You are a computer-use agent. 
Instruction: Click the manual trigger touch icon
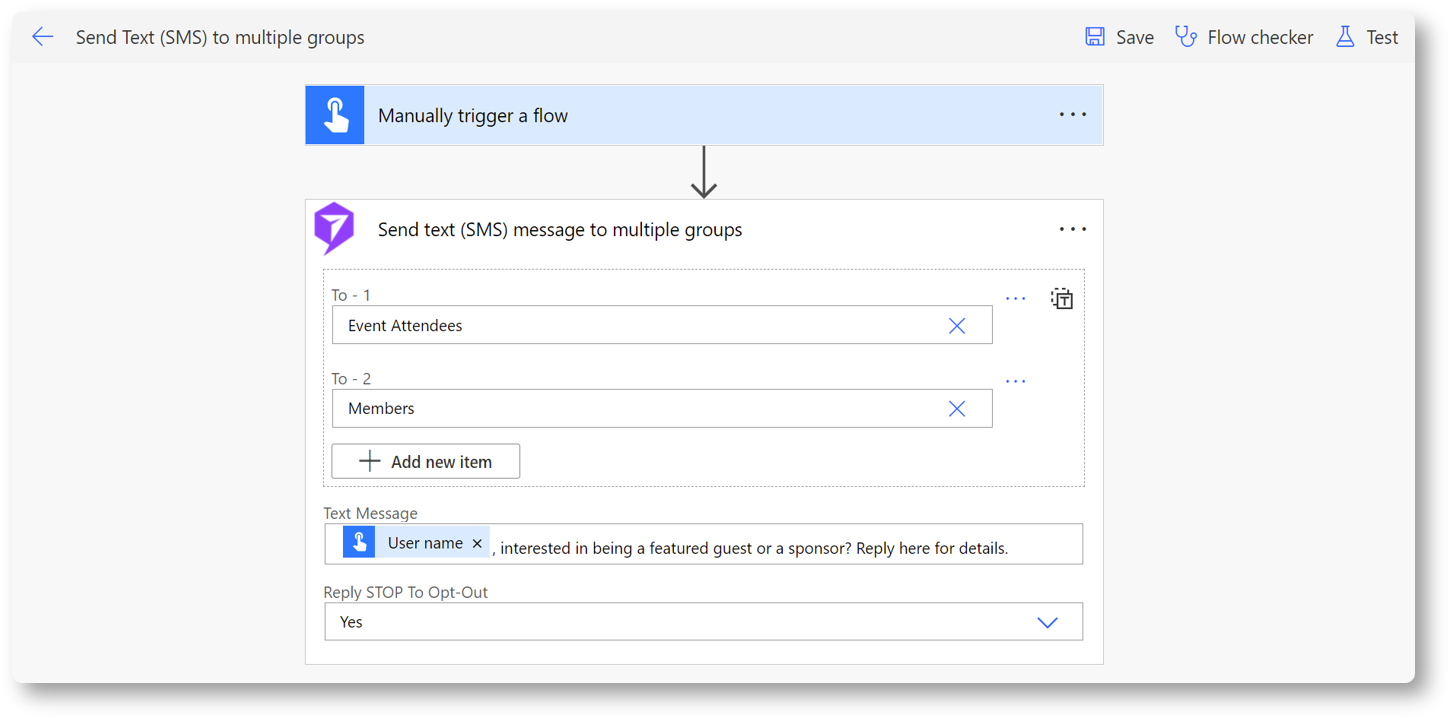pyautogui.click(x=335, y=116)
